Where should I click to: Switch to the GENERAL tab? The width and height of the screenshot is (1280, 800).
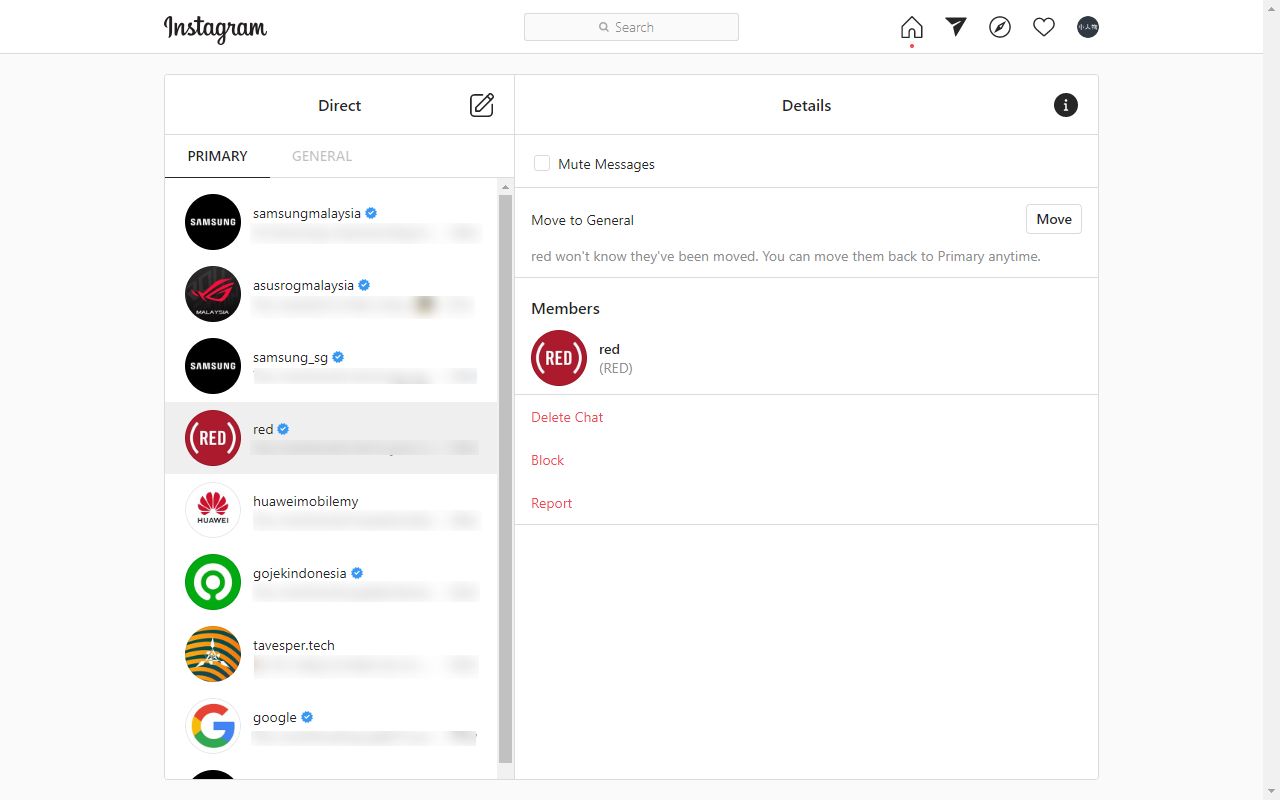(x=322, y=156)
